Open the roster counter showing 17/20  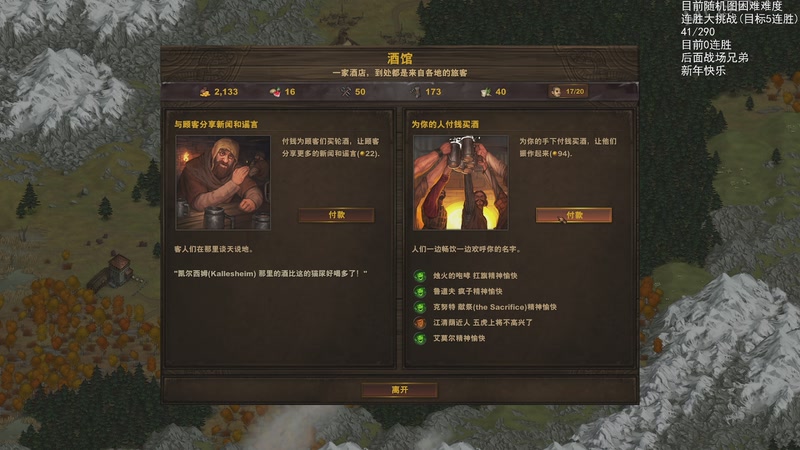coord(568,91)
